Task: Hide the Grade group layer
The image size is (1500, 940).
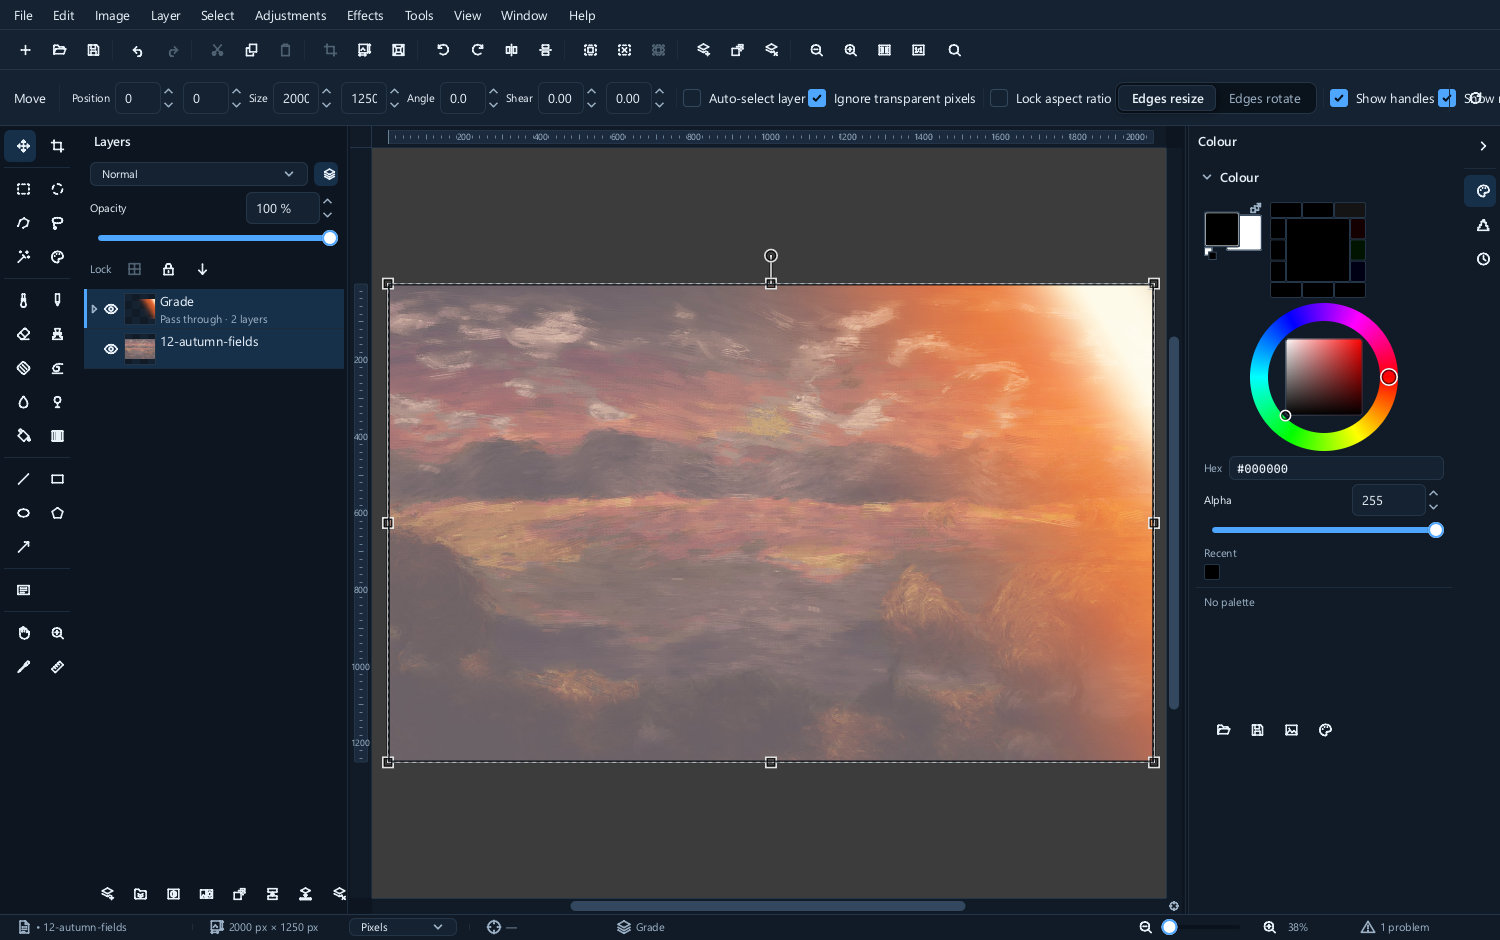Action: [x=111, y=309]
